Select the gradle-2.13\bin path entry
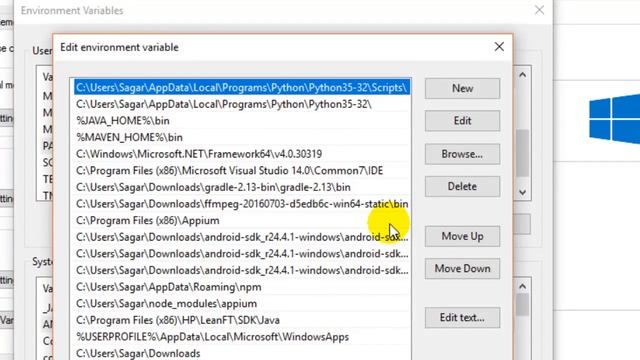Image resolution: width=640 pixels, height=360 pixels. (242, 187)
